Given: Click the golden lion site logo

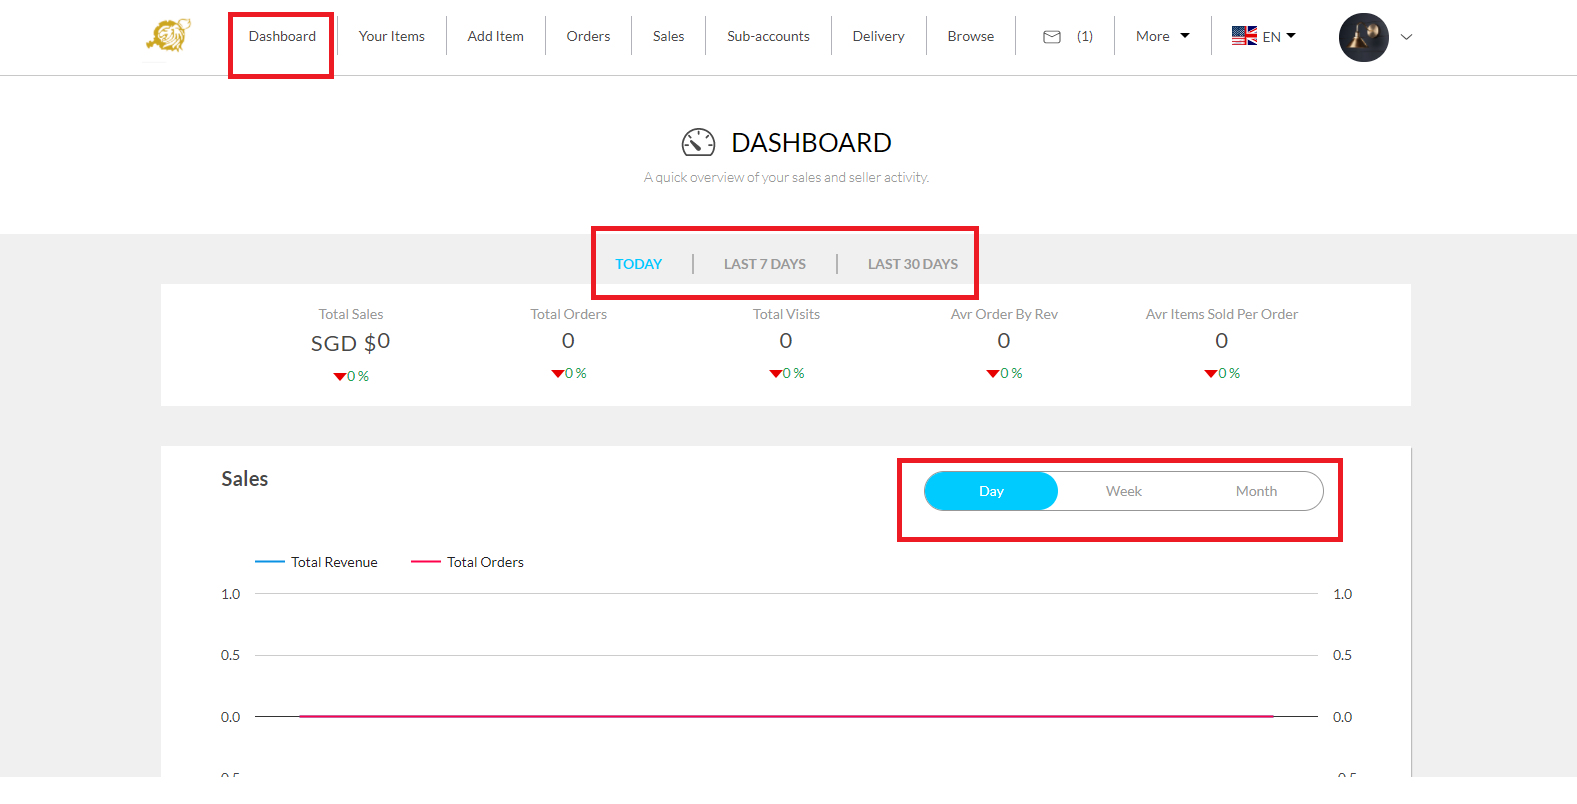Looking at the screenshot, I should (168, 36).
